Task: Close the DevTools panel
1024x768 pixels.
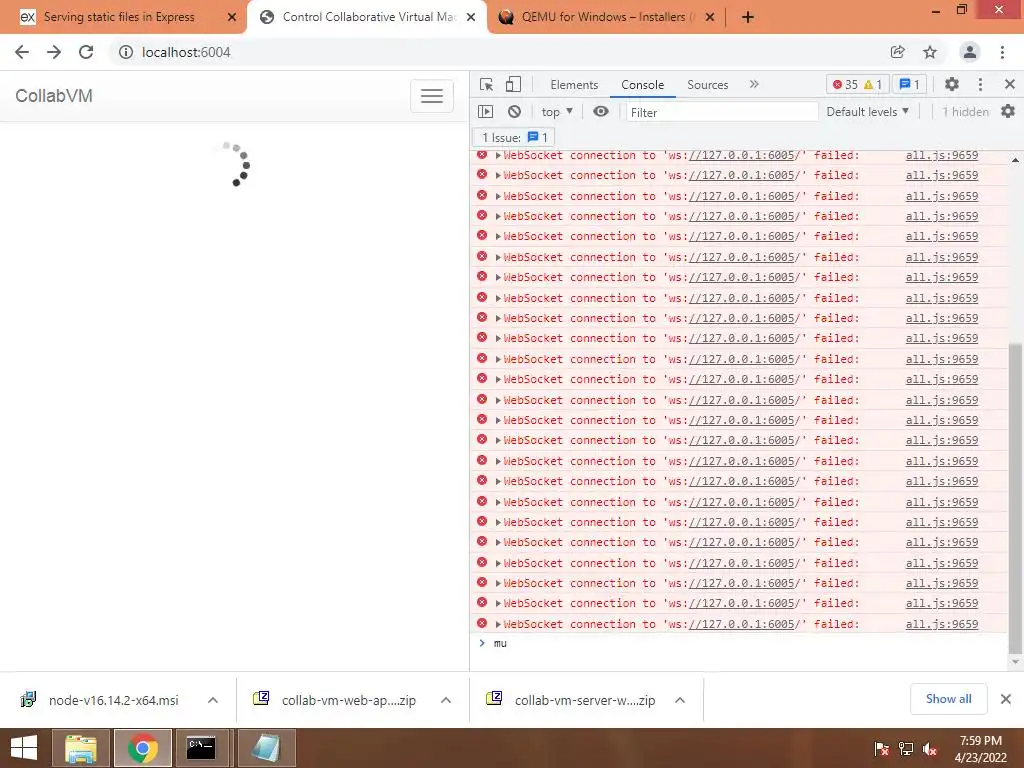Action: point(1010,84)
